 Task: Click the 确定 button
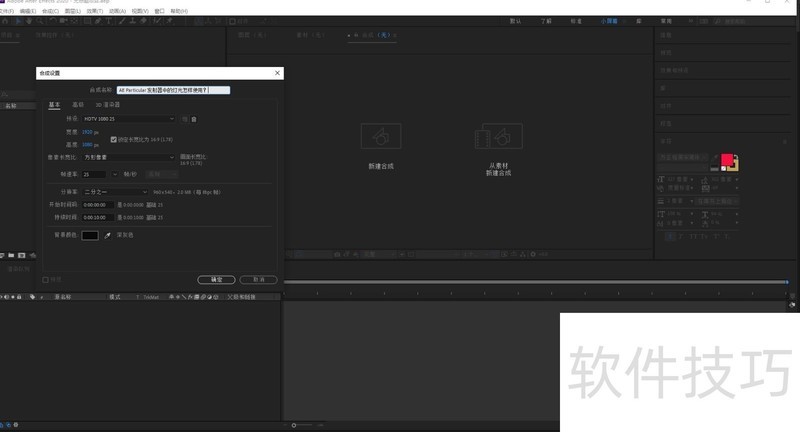(x=216, y=279)
